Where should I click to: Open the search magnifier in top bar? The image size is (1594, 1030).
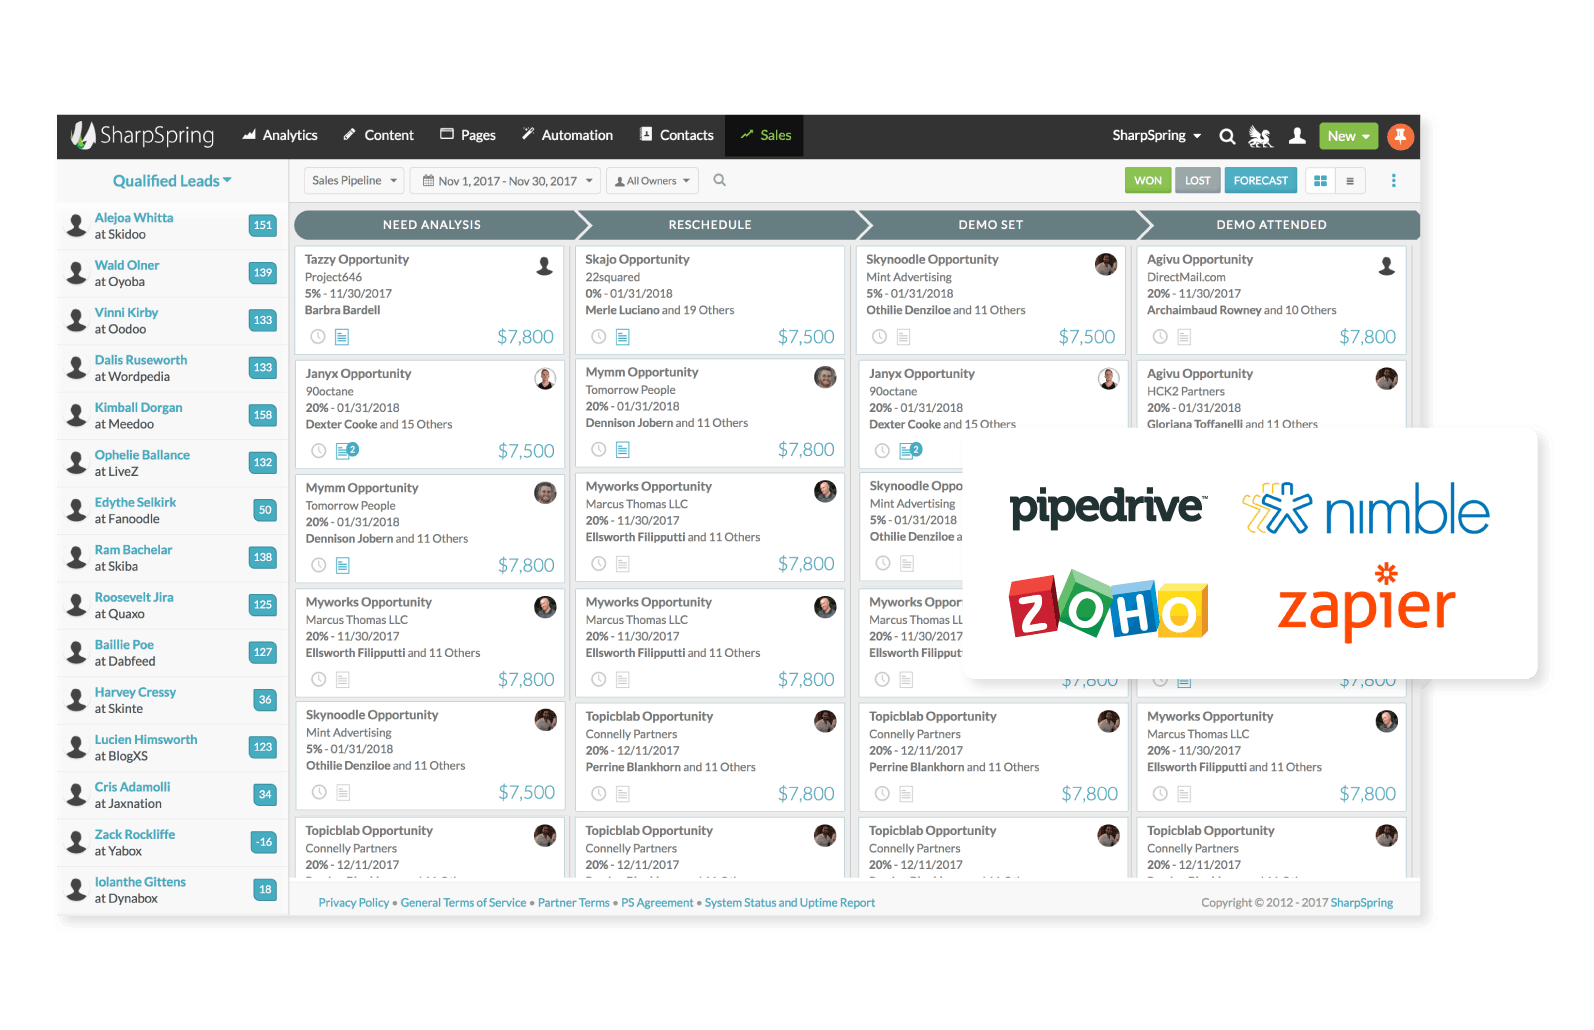click(x=1227, y=136)
